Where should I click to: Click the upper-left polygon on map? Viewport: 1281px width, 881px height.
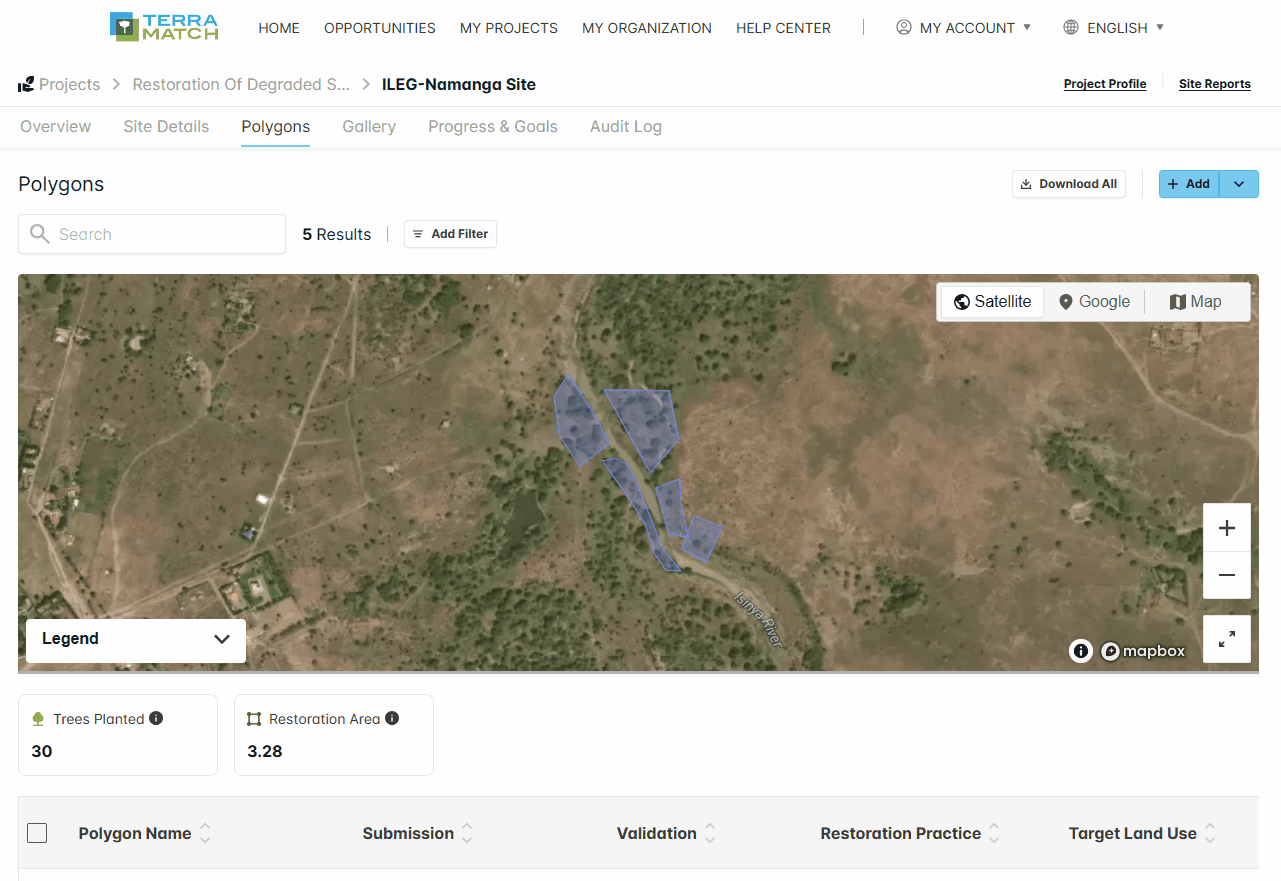click(580, 421)
